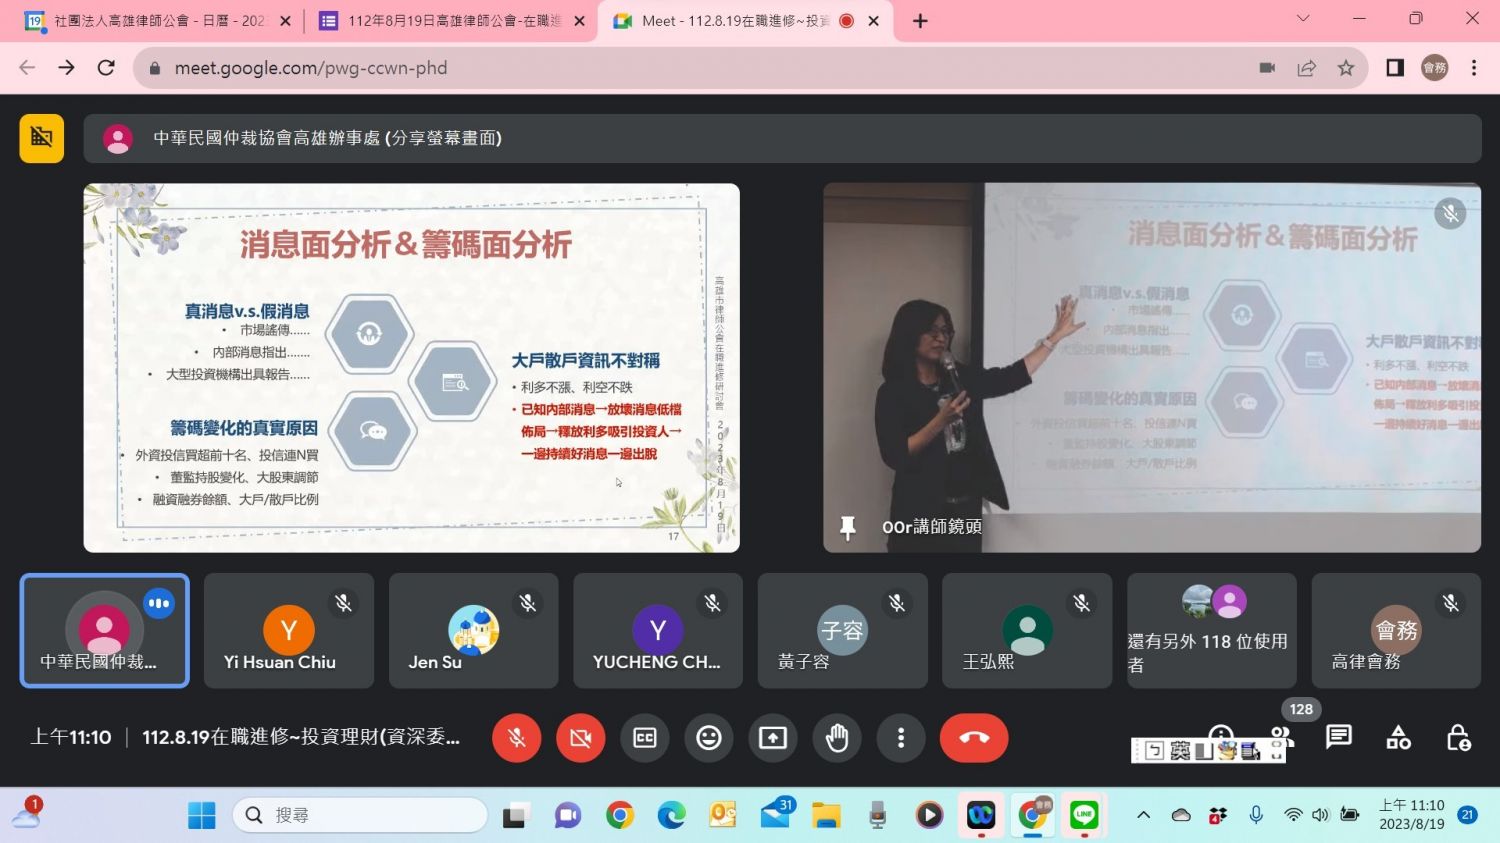Reload the Meet page

[x=106, y=68]
